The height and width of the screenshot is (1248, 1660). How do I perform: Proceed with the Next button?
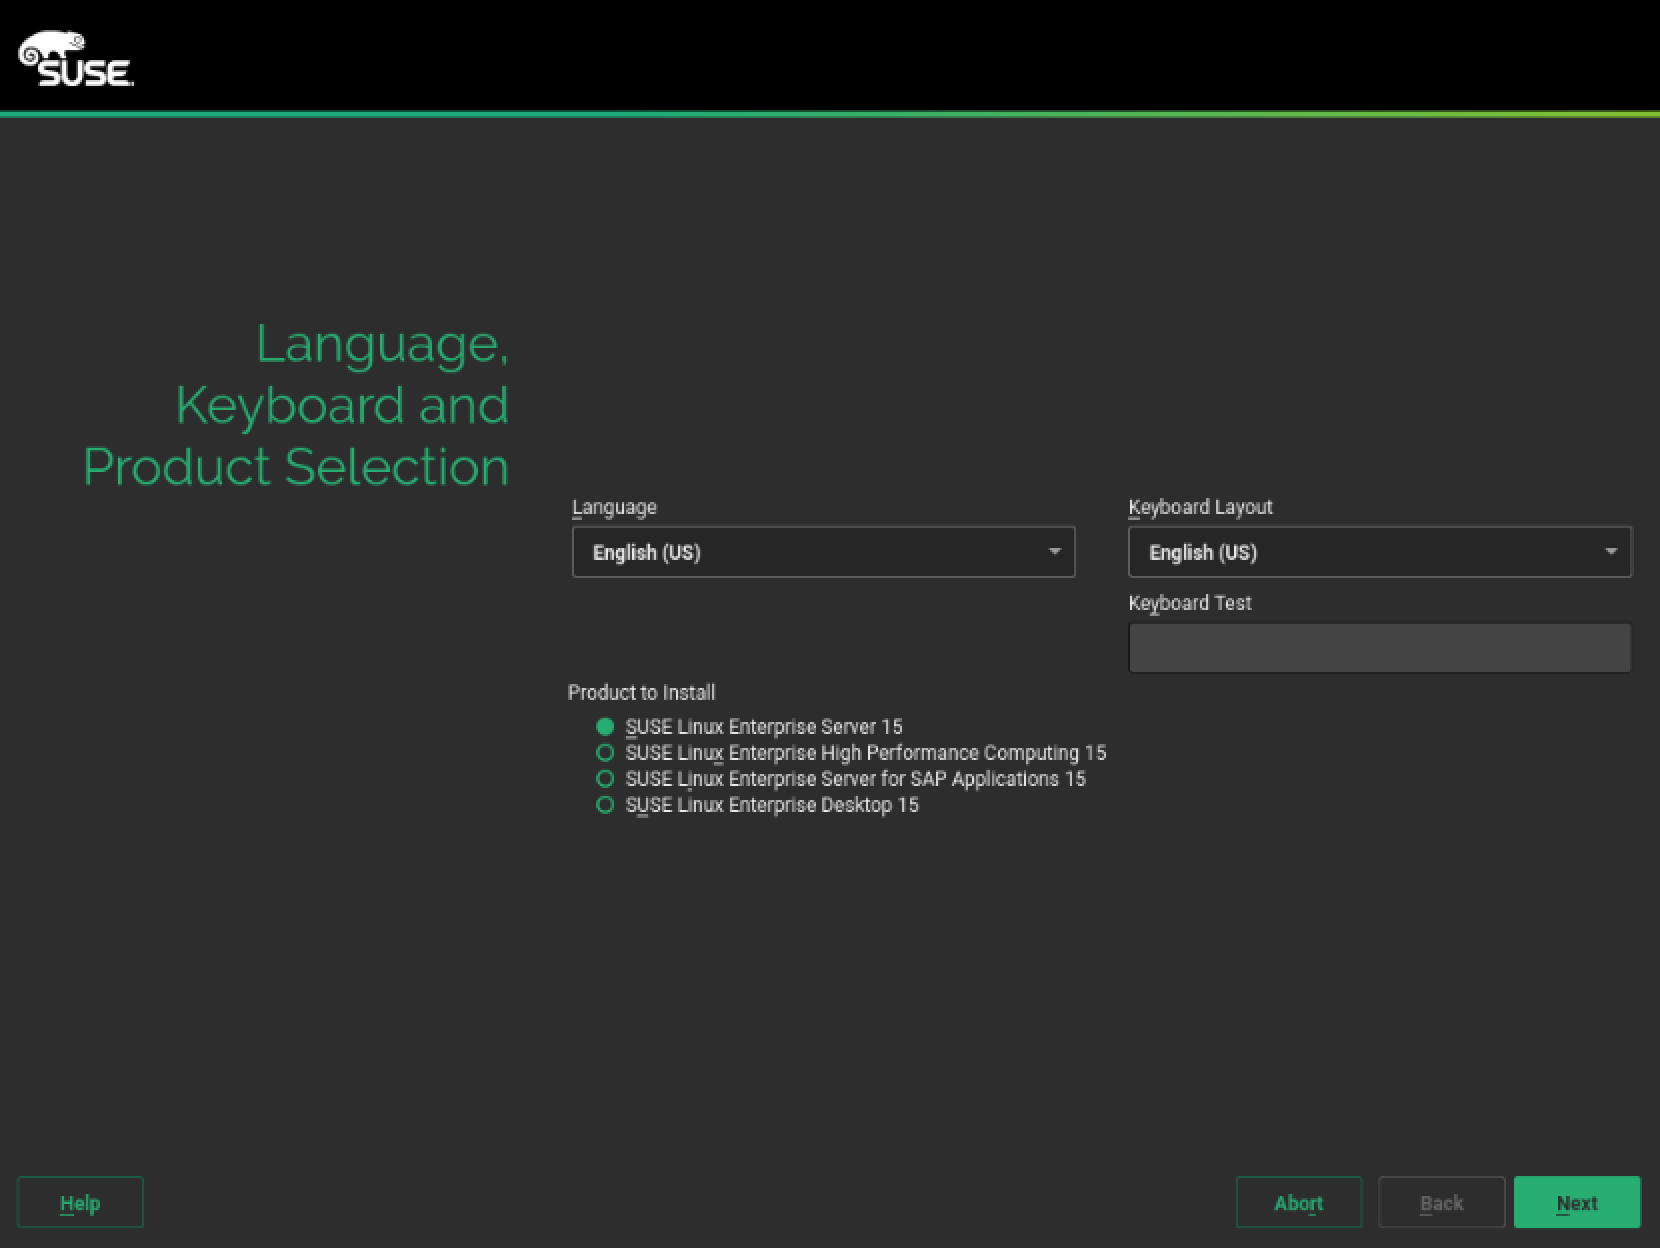coord(1577,1202)
